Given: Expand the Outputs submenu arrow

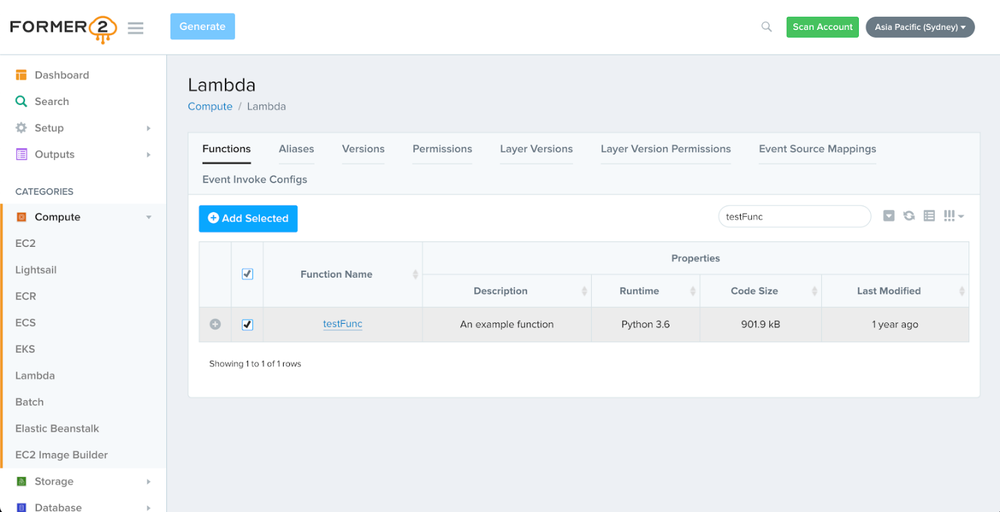Looking at the screenshot, I should coord(148,154).
